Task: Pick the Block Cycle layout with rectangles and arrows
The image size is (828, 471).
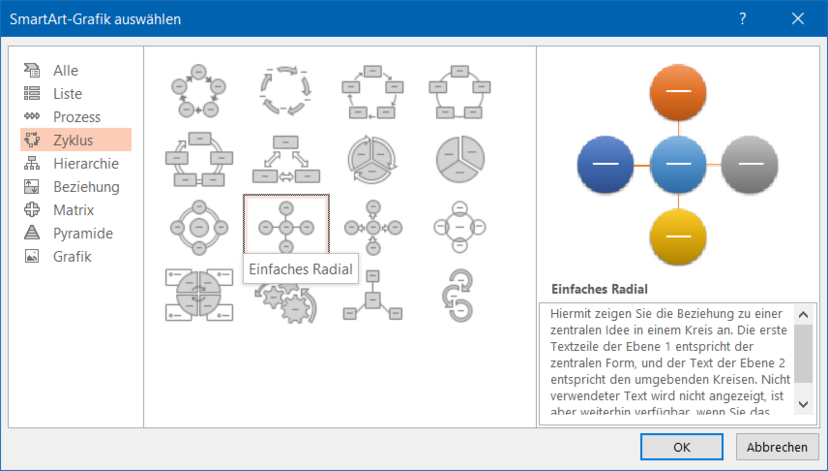Action: (373, 91)
